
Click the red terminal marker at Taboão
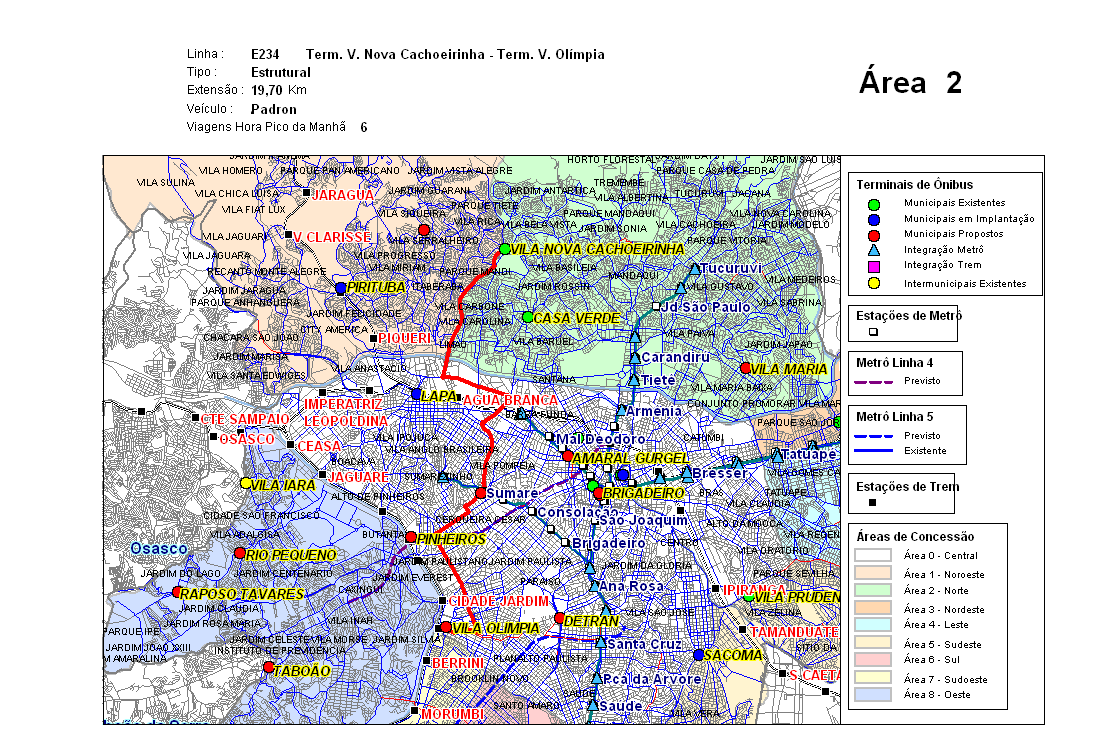(268, 667)
